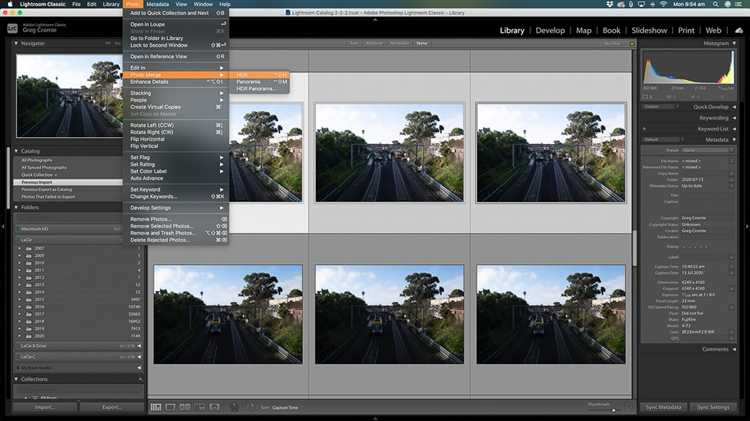Image resolution: width=750 pixels, height=421 pixels.
Task: Open the Sort Capture Time dropdown
Action: pyautogui.click(x=285, y=408)
